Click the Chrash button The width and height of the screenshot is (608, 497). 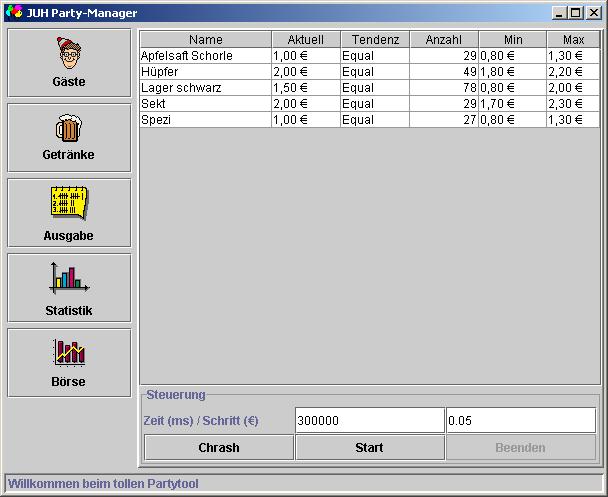click(x=219, y=447)
